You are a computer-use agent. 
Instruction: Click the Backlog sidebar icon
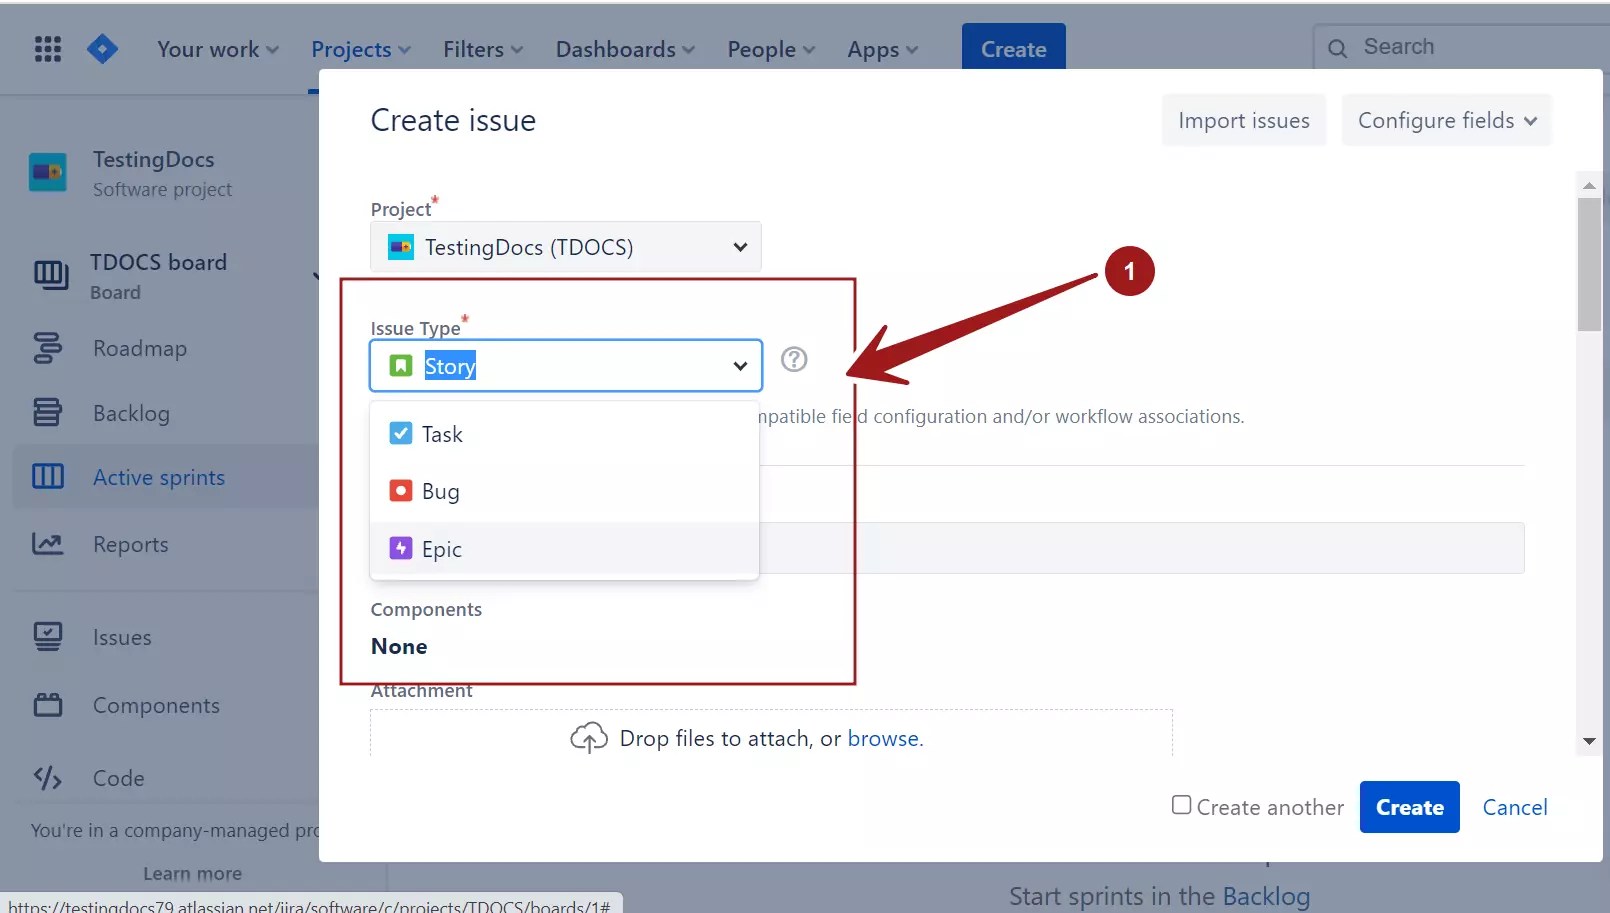(47, 412)
